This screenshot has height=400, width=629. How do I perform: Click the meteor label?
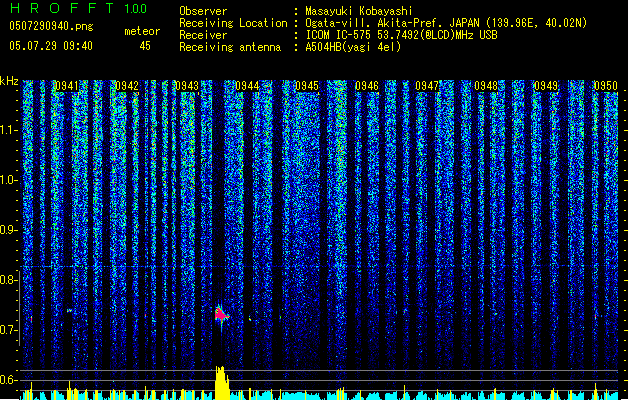coord(142,31)
